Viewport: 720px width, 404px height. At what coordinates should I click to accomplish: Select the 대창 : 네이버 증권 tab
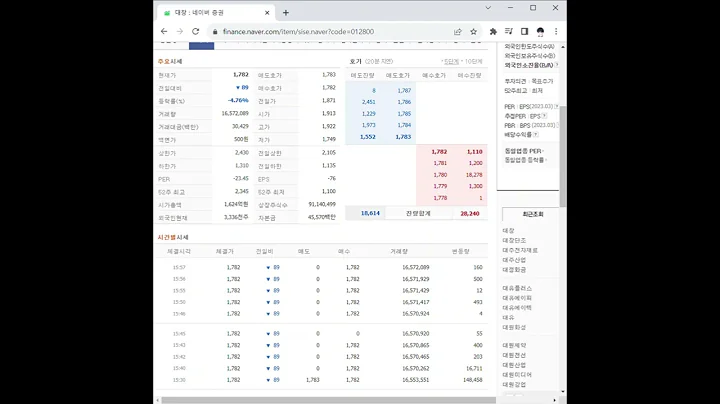point(216,13)
